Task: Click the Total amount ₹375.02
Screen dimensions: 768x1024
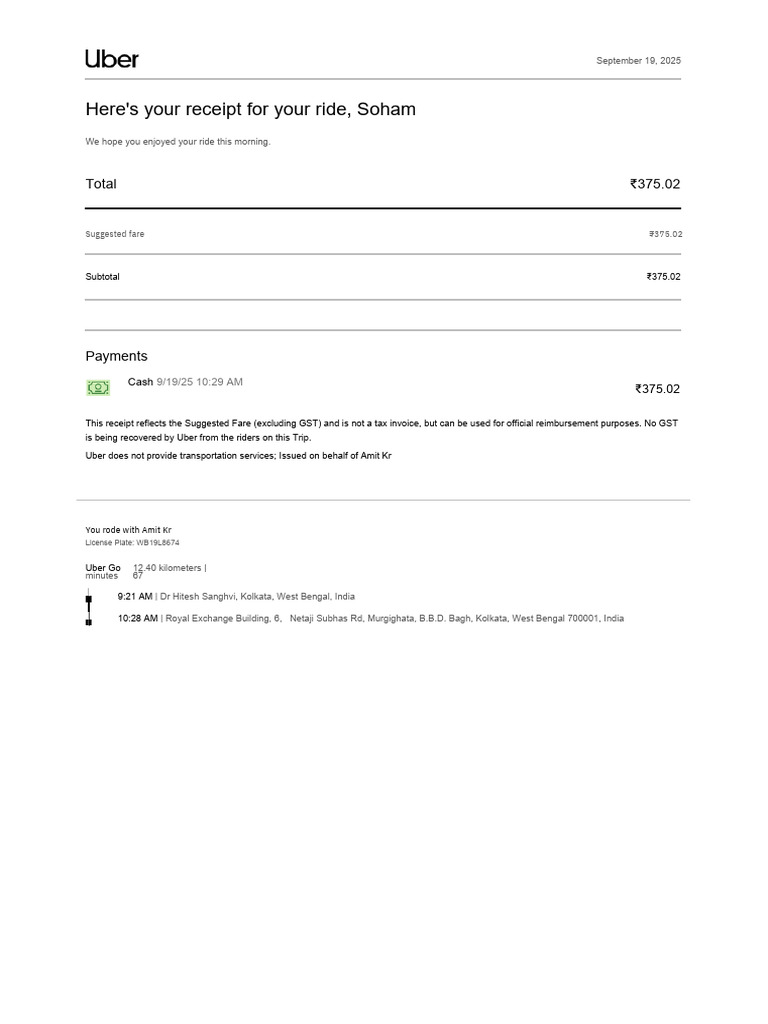Action: (655, 184)
